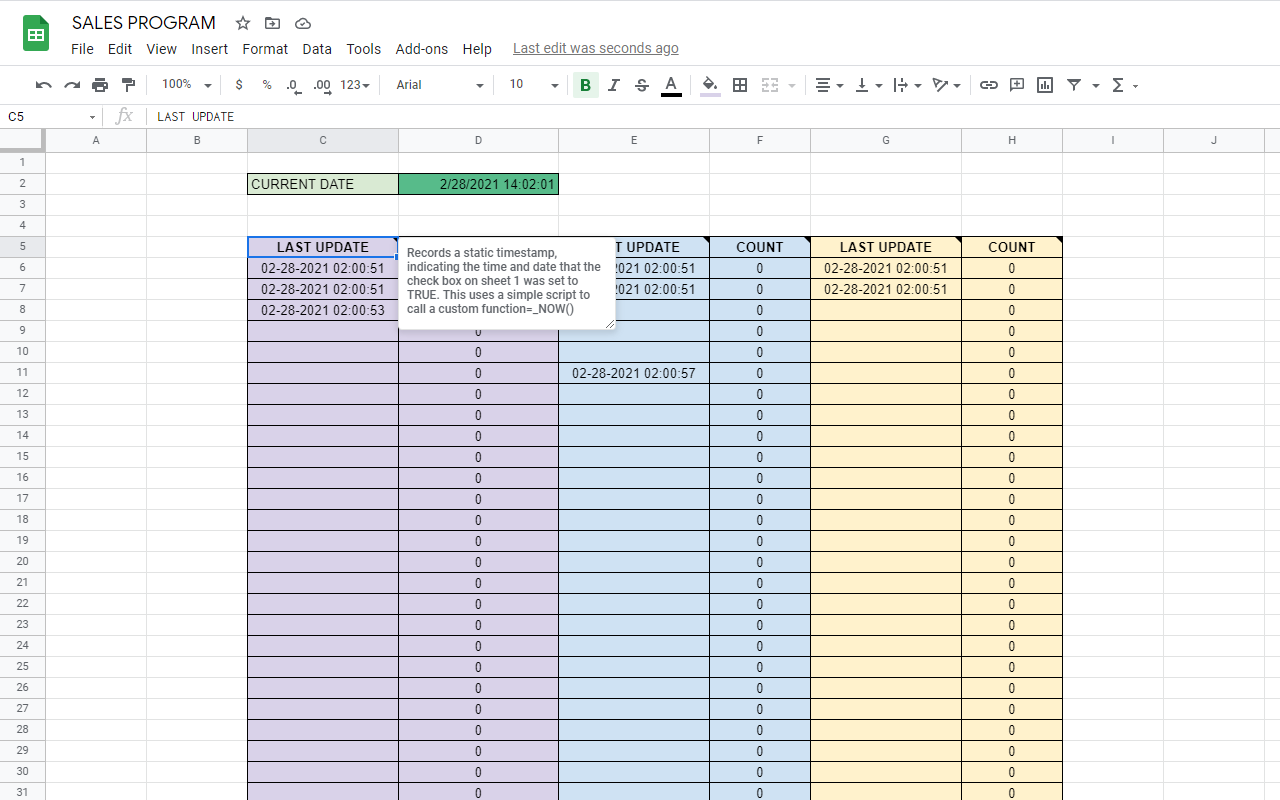The image size is (1280, 800).
Task: Open vertical align dropdown
Action: (x=869, y=85)
